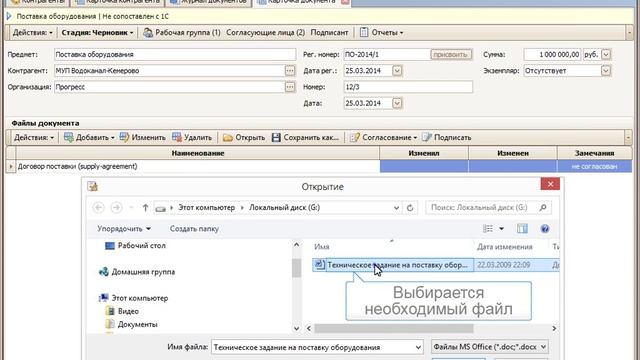Open the Рабочая группа (1) panel
This screenshot has height=360, width=640.
[182, 32]
